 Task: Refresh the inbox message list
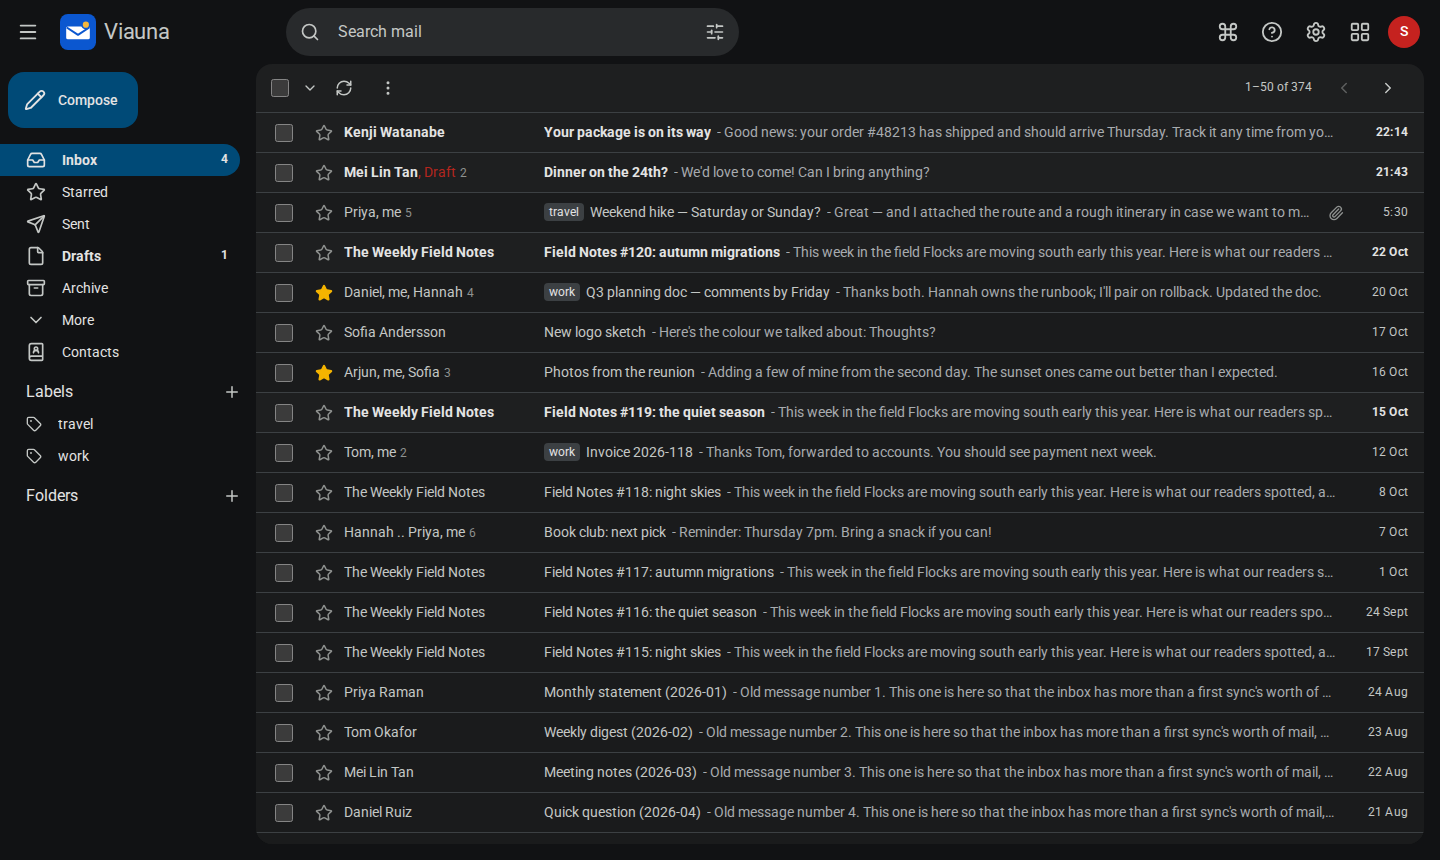[x=344, y=88]
